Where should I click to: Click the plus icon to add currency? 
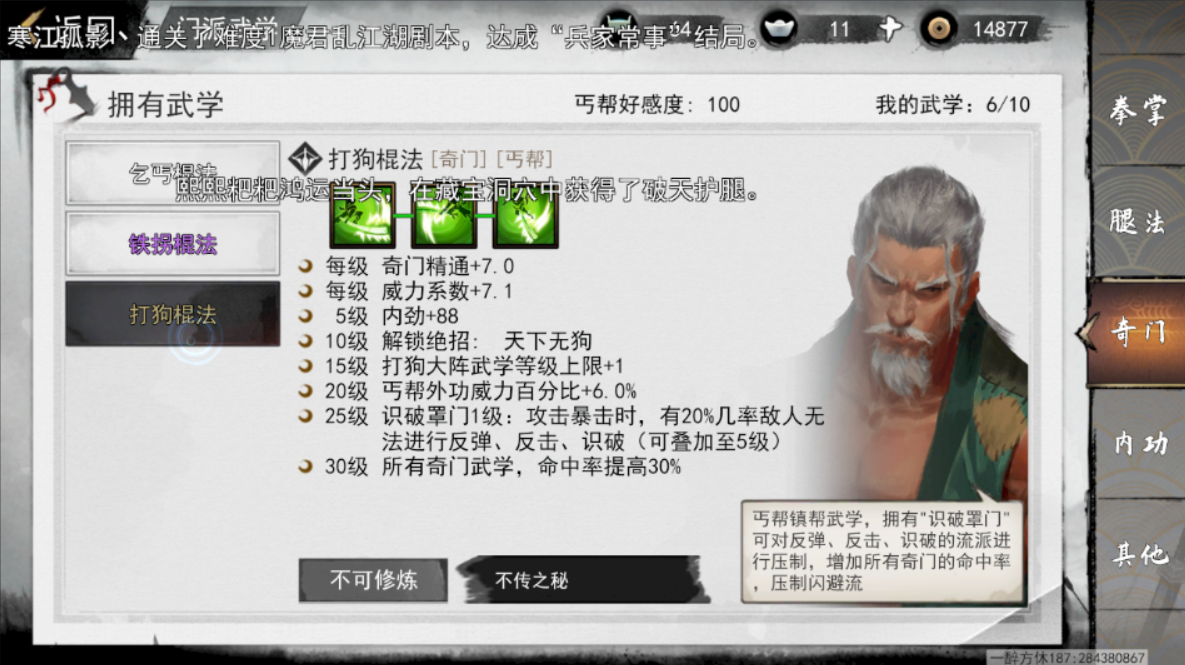(x=890, y=29)
